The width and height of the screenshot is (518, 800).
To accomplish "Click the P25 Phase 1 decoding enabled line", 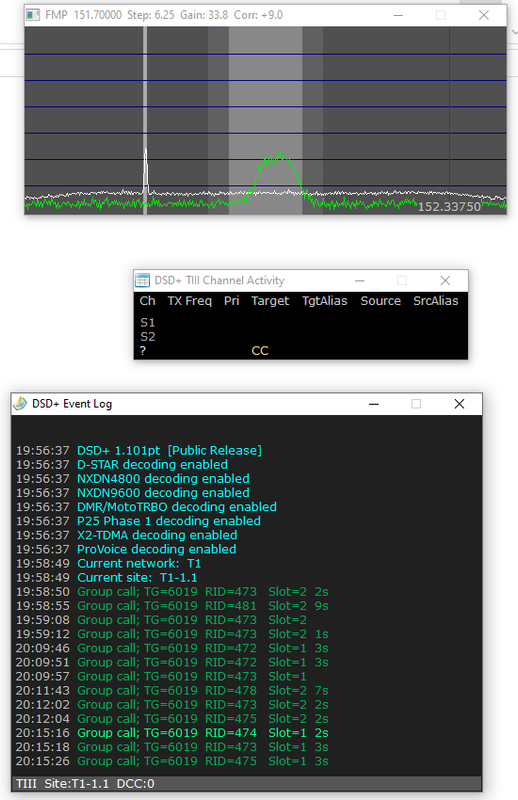I will point(138,521).
